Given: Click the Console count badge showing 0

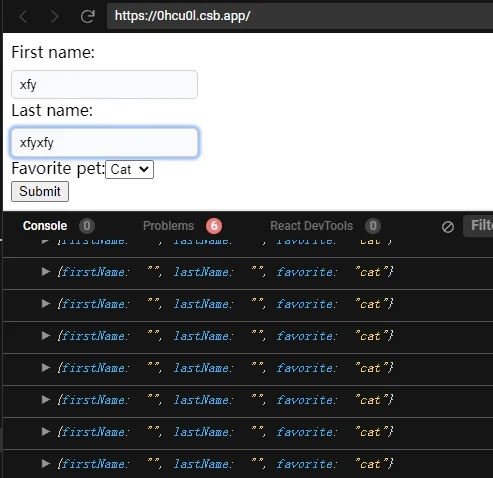Looking at the screenshot, I should coord(87,226).
